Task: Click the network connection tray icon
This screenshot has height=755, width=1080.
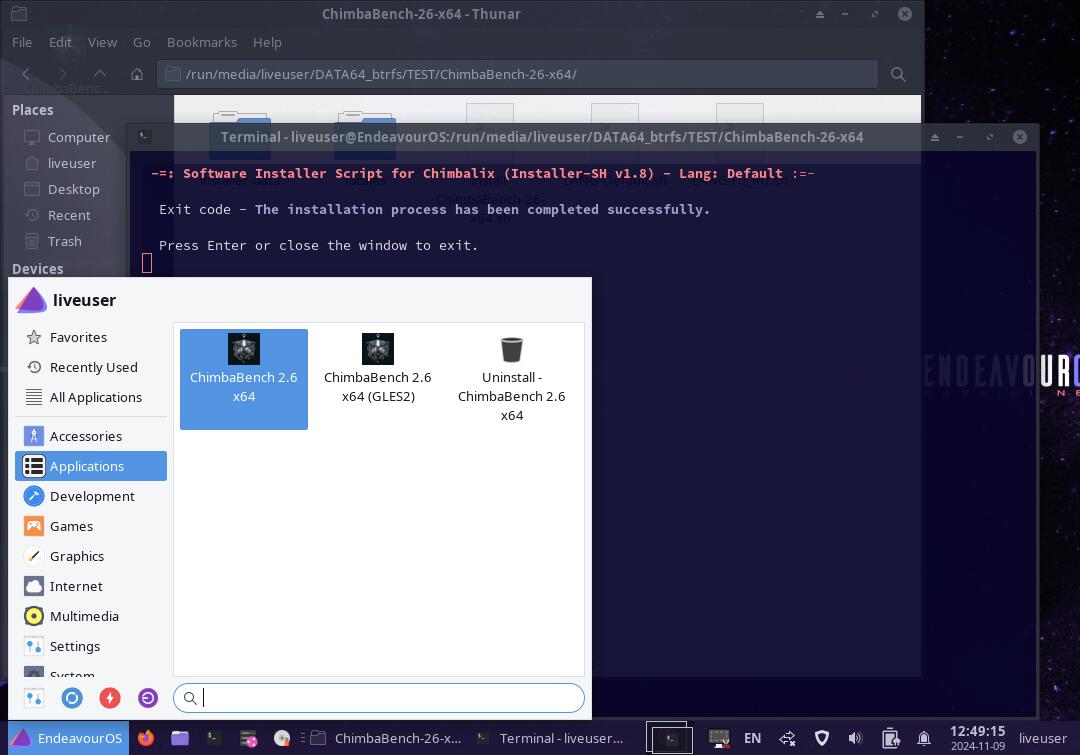Action: click(x=787, y=738)
